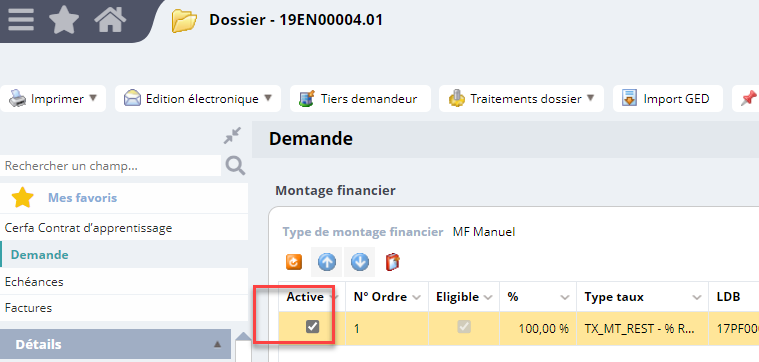Viewport: 759px width, 362px height.
Task: Click the Traitements dossier button
Action: pos(521,99)
